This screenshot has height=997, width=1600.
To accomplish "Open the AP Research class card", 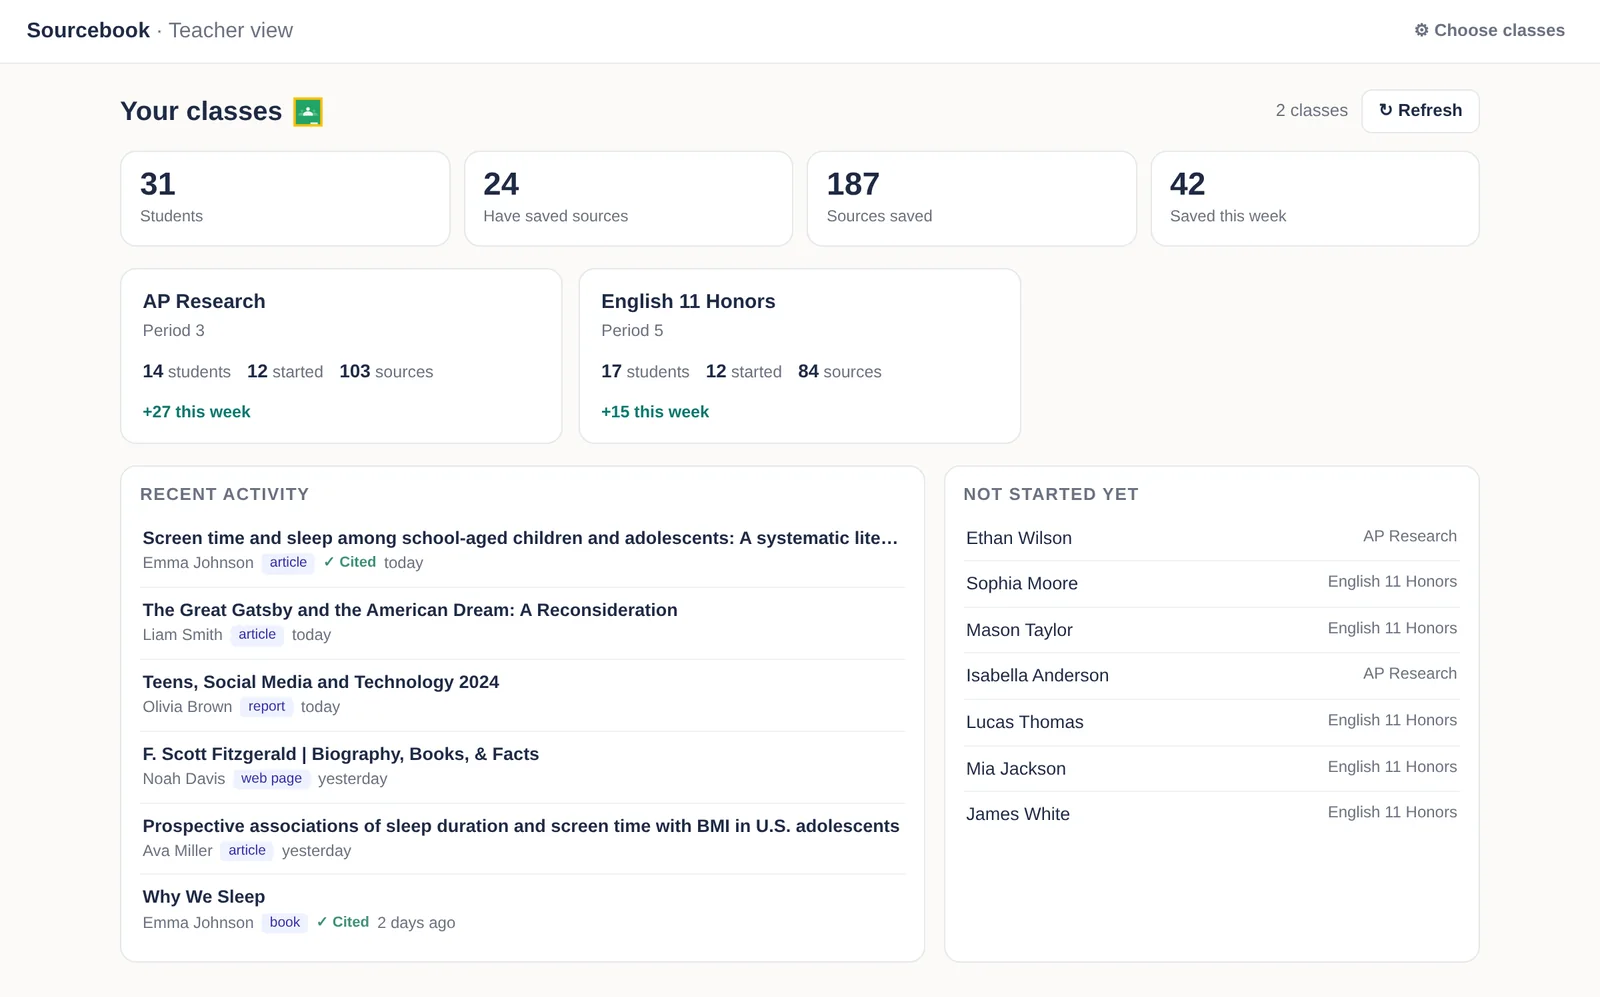I will 341,356.
